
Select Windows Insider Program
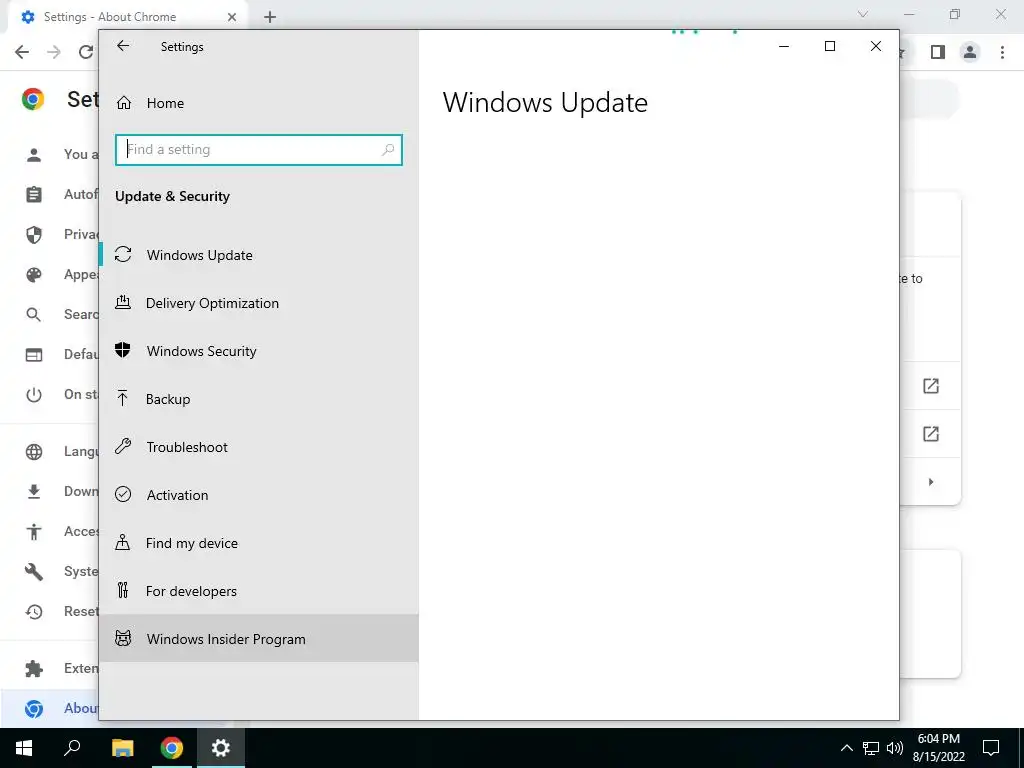[259, 639]
